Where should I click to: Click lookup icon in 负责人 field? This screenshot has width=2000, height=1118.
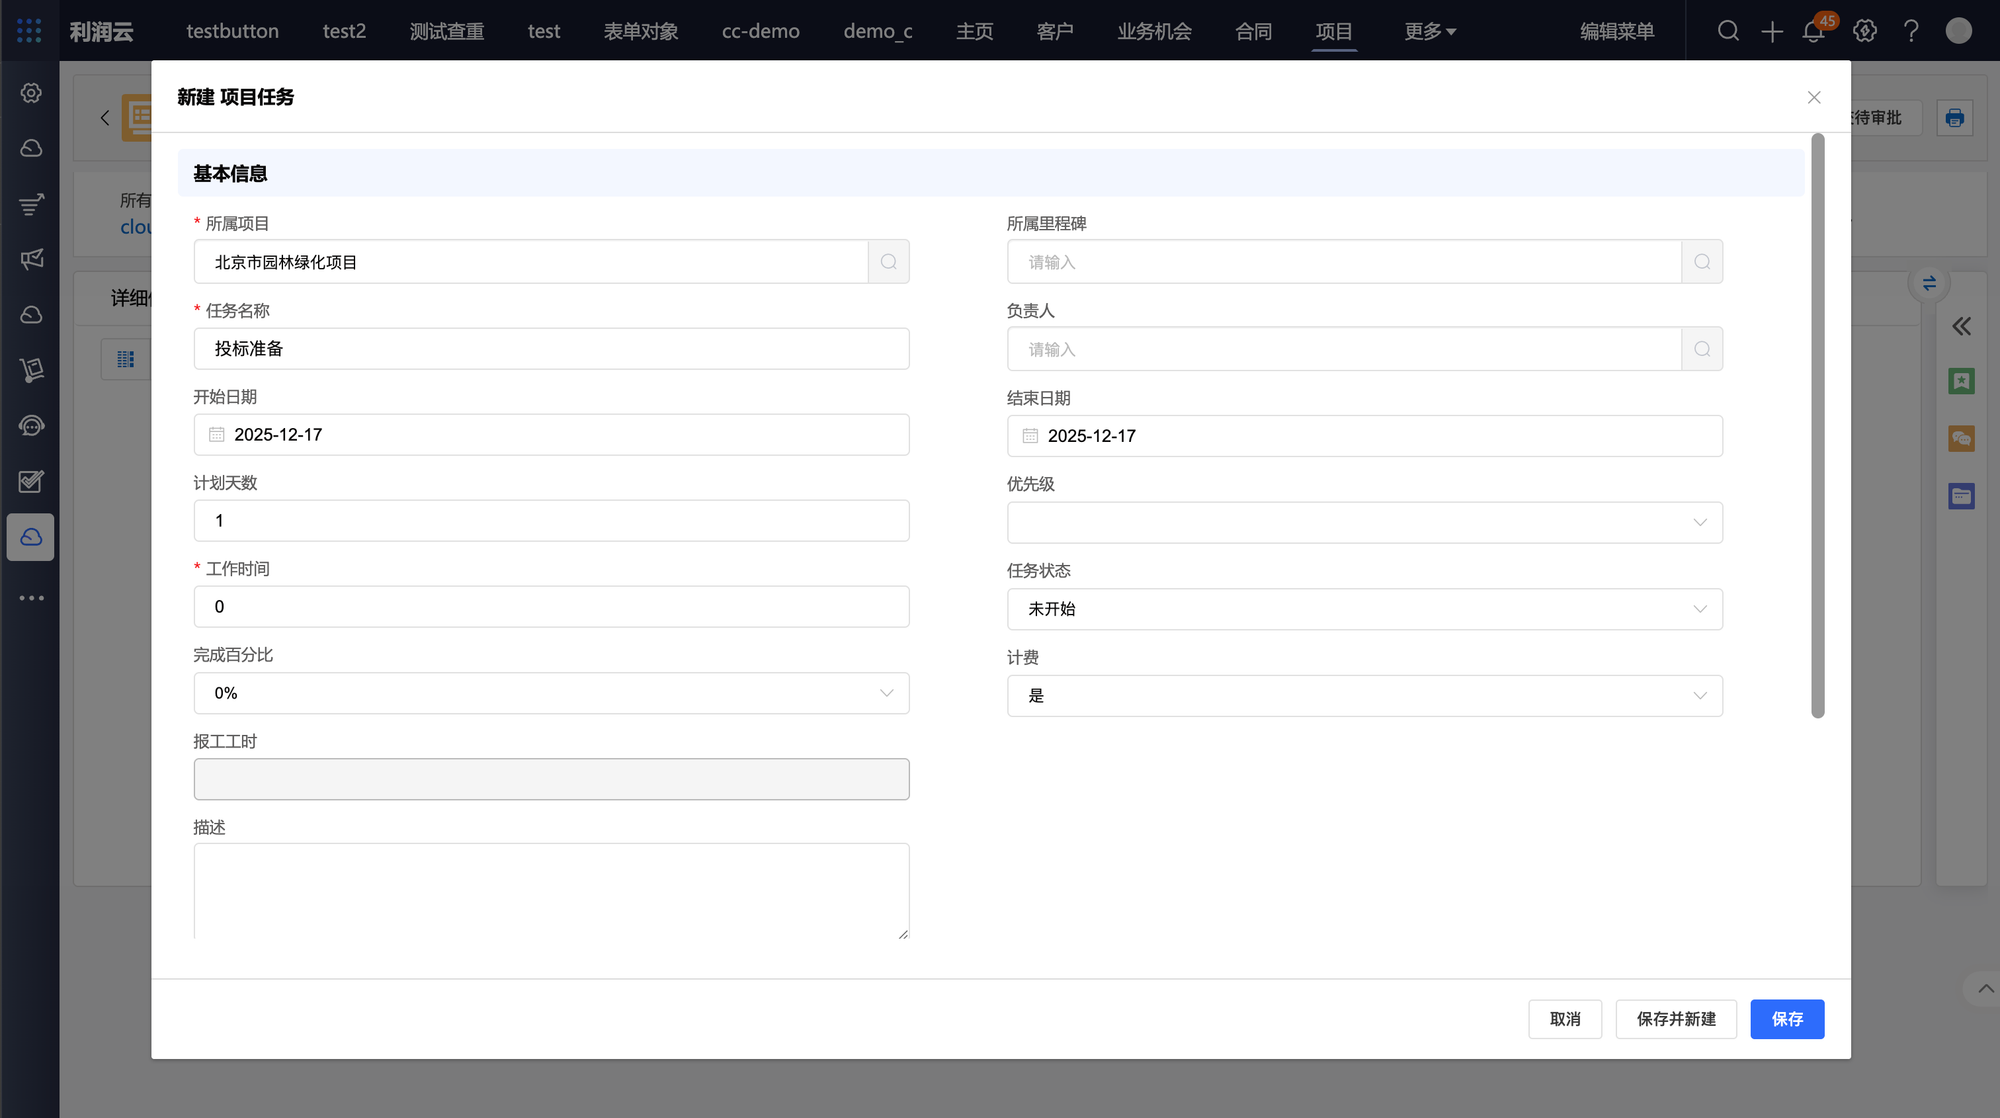click(x=1701, y=349)
